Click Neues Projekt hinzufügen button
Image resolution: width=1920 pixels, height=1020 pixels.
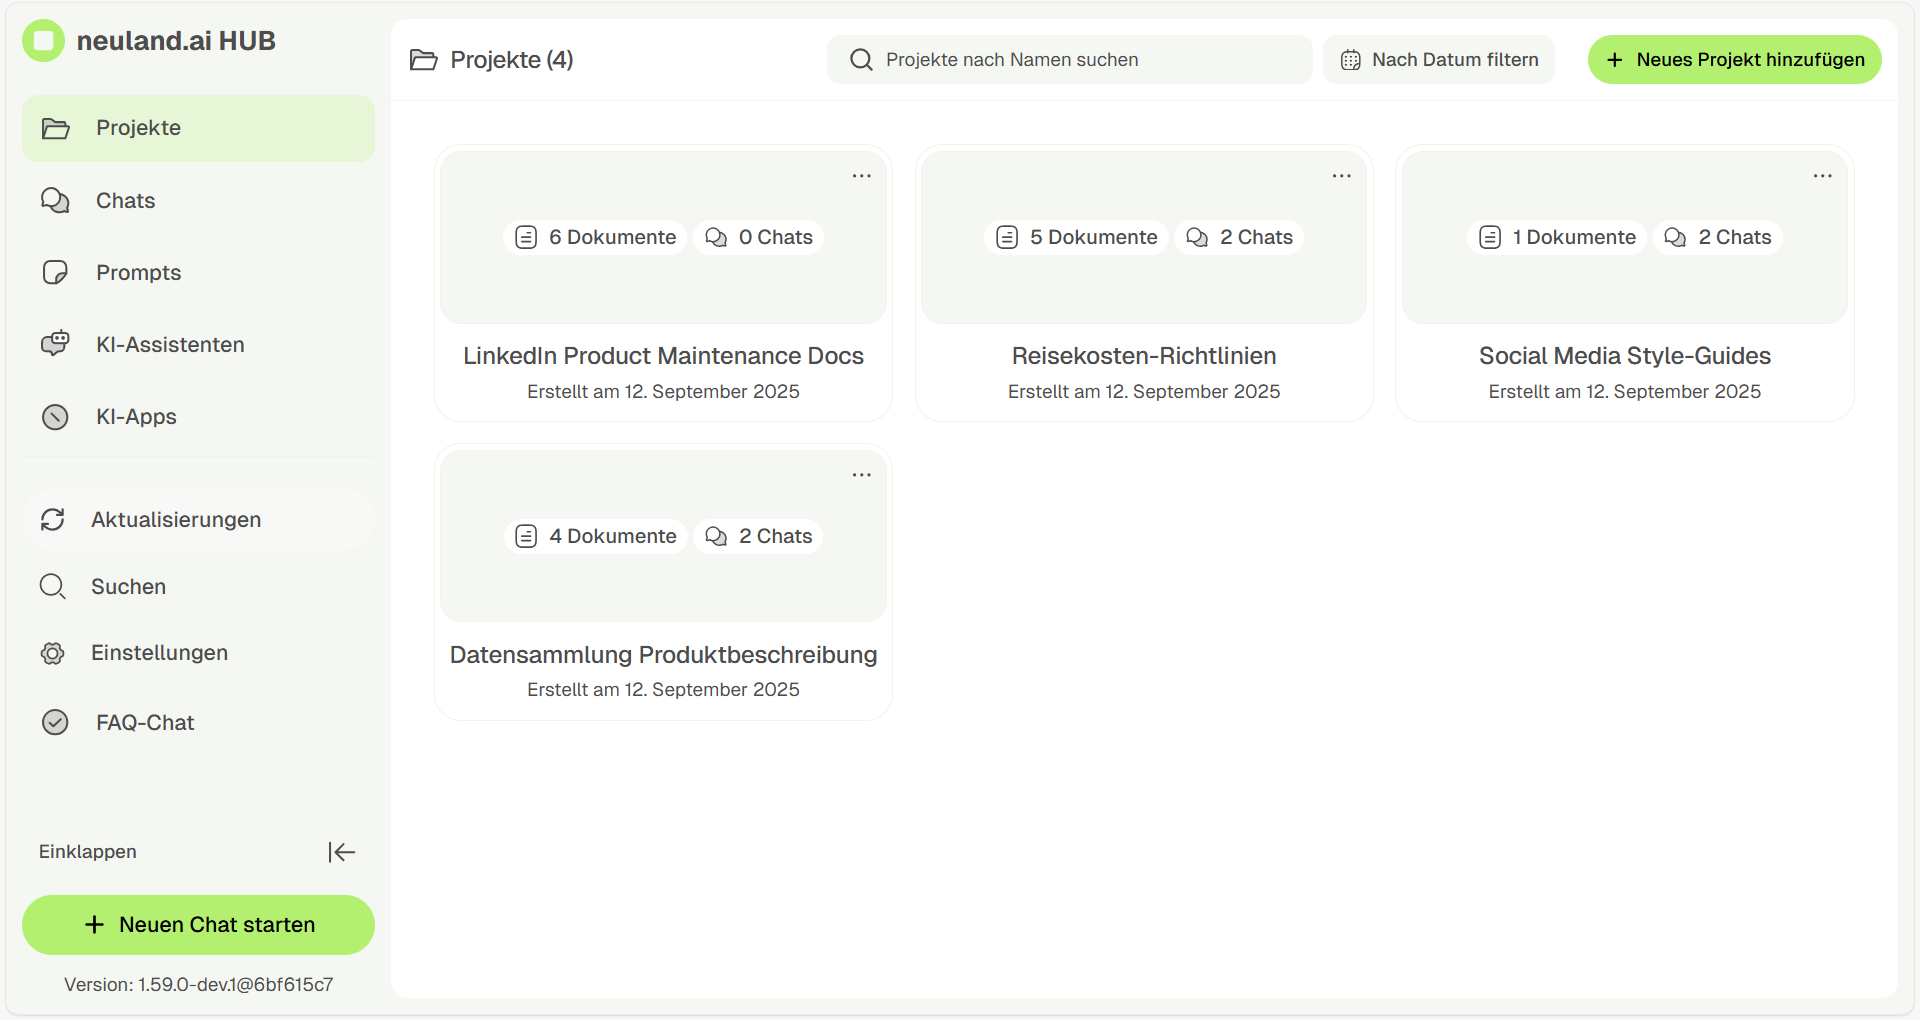click(1734, 60)
